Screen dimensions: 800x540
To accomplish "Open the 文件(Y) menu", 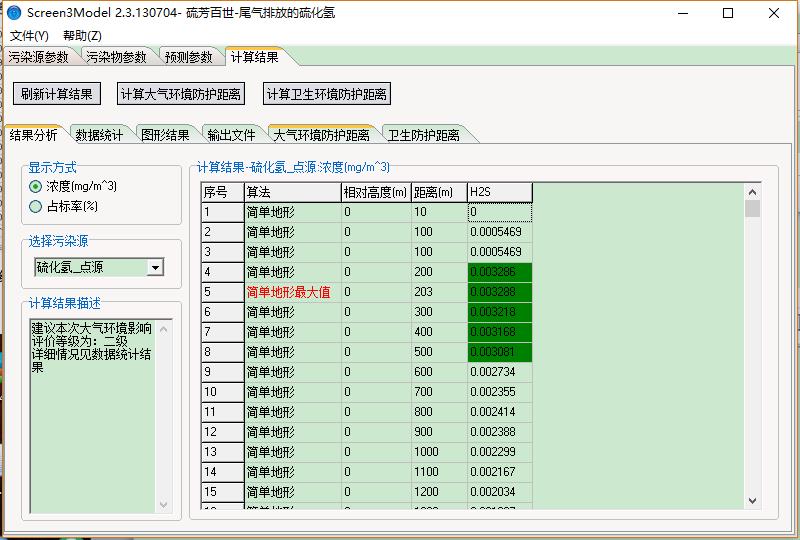I will pos(29,36).
